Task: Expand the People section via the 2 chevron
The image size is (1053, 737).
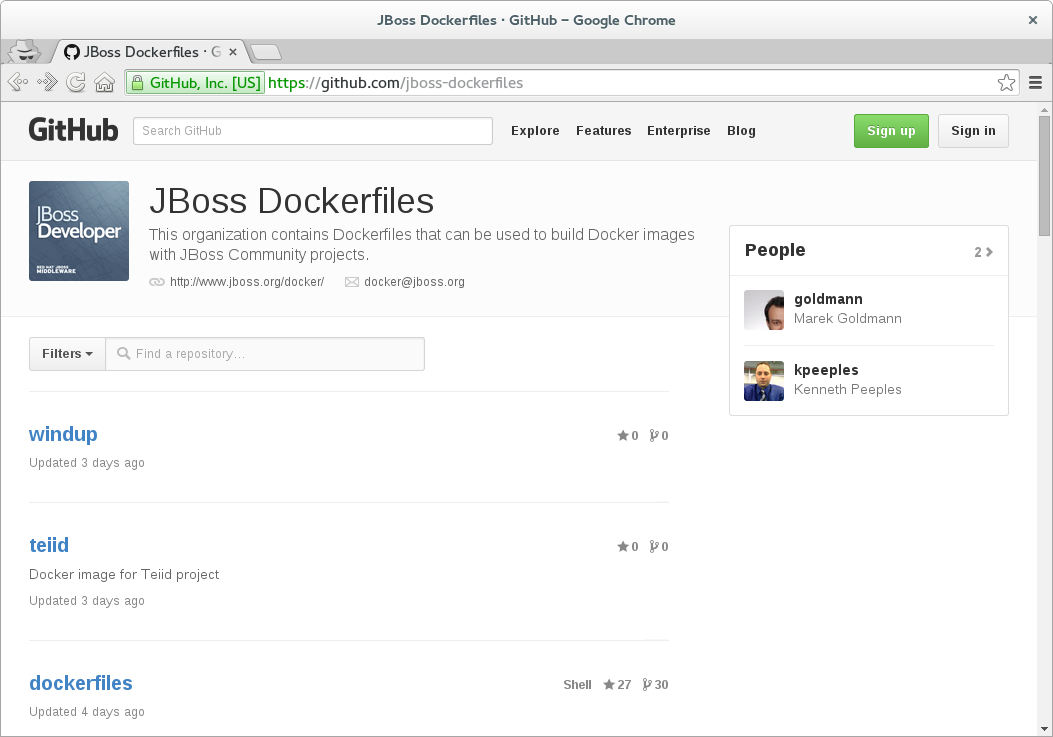Action: coord(984,251)
